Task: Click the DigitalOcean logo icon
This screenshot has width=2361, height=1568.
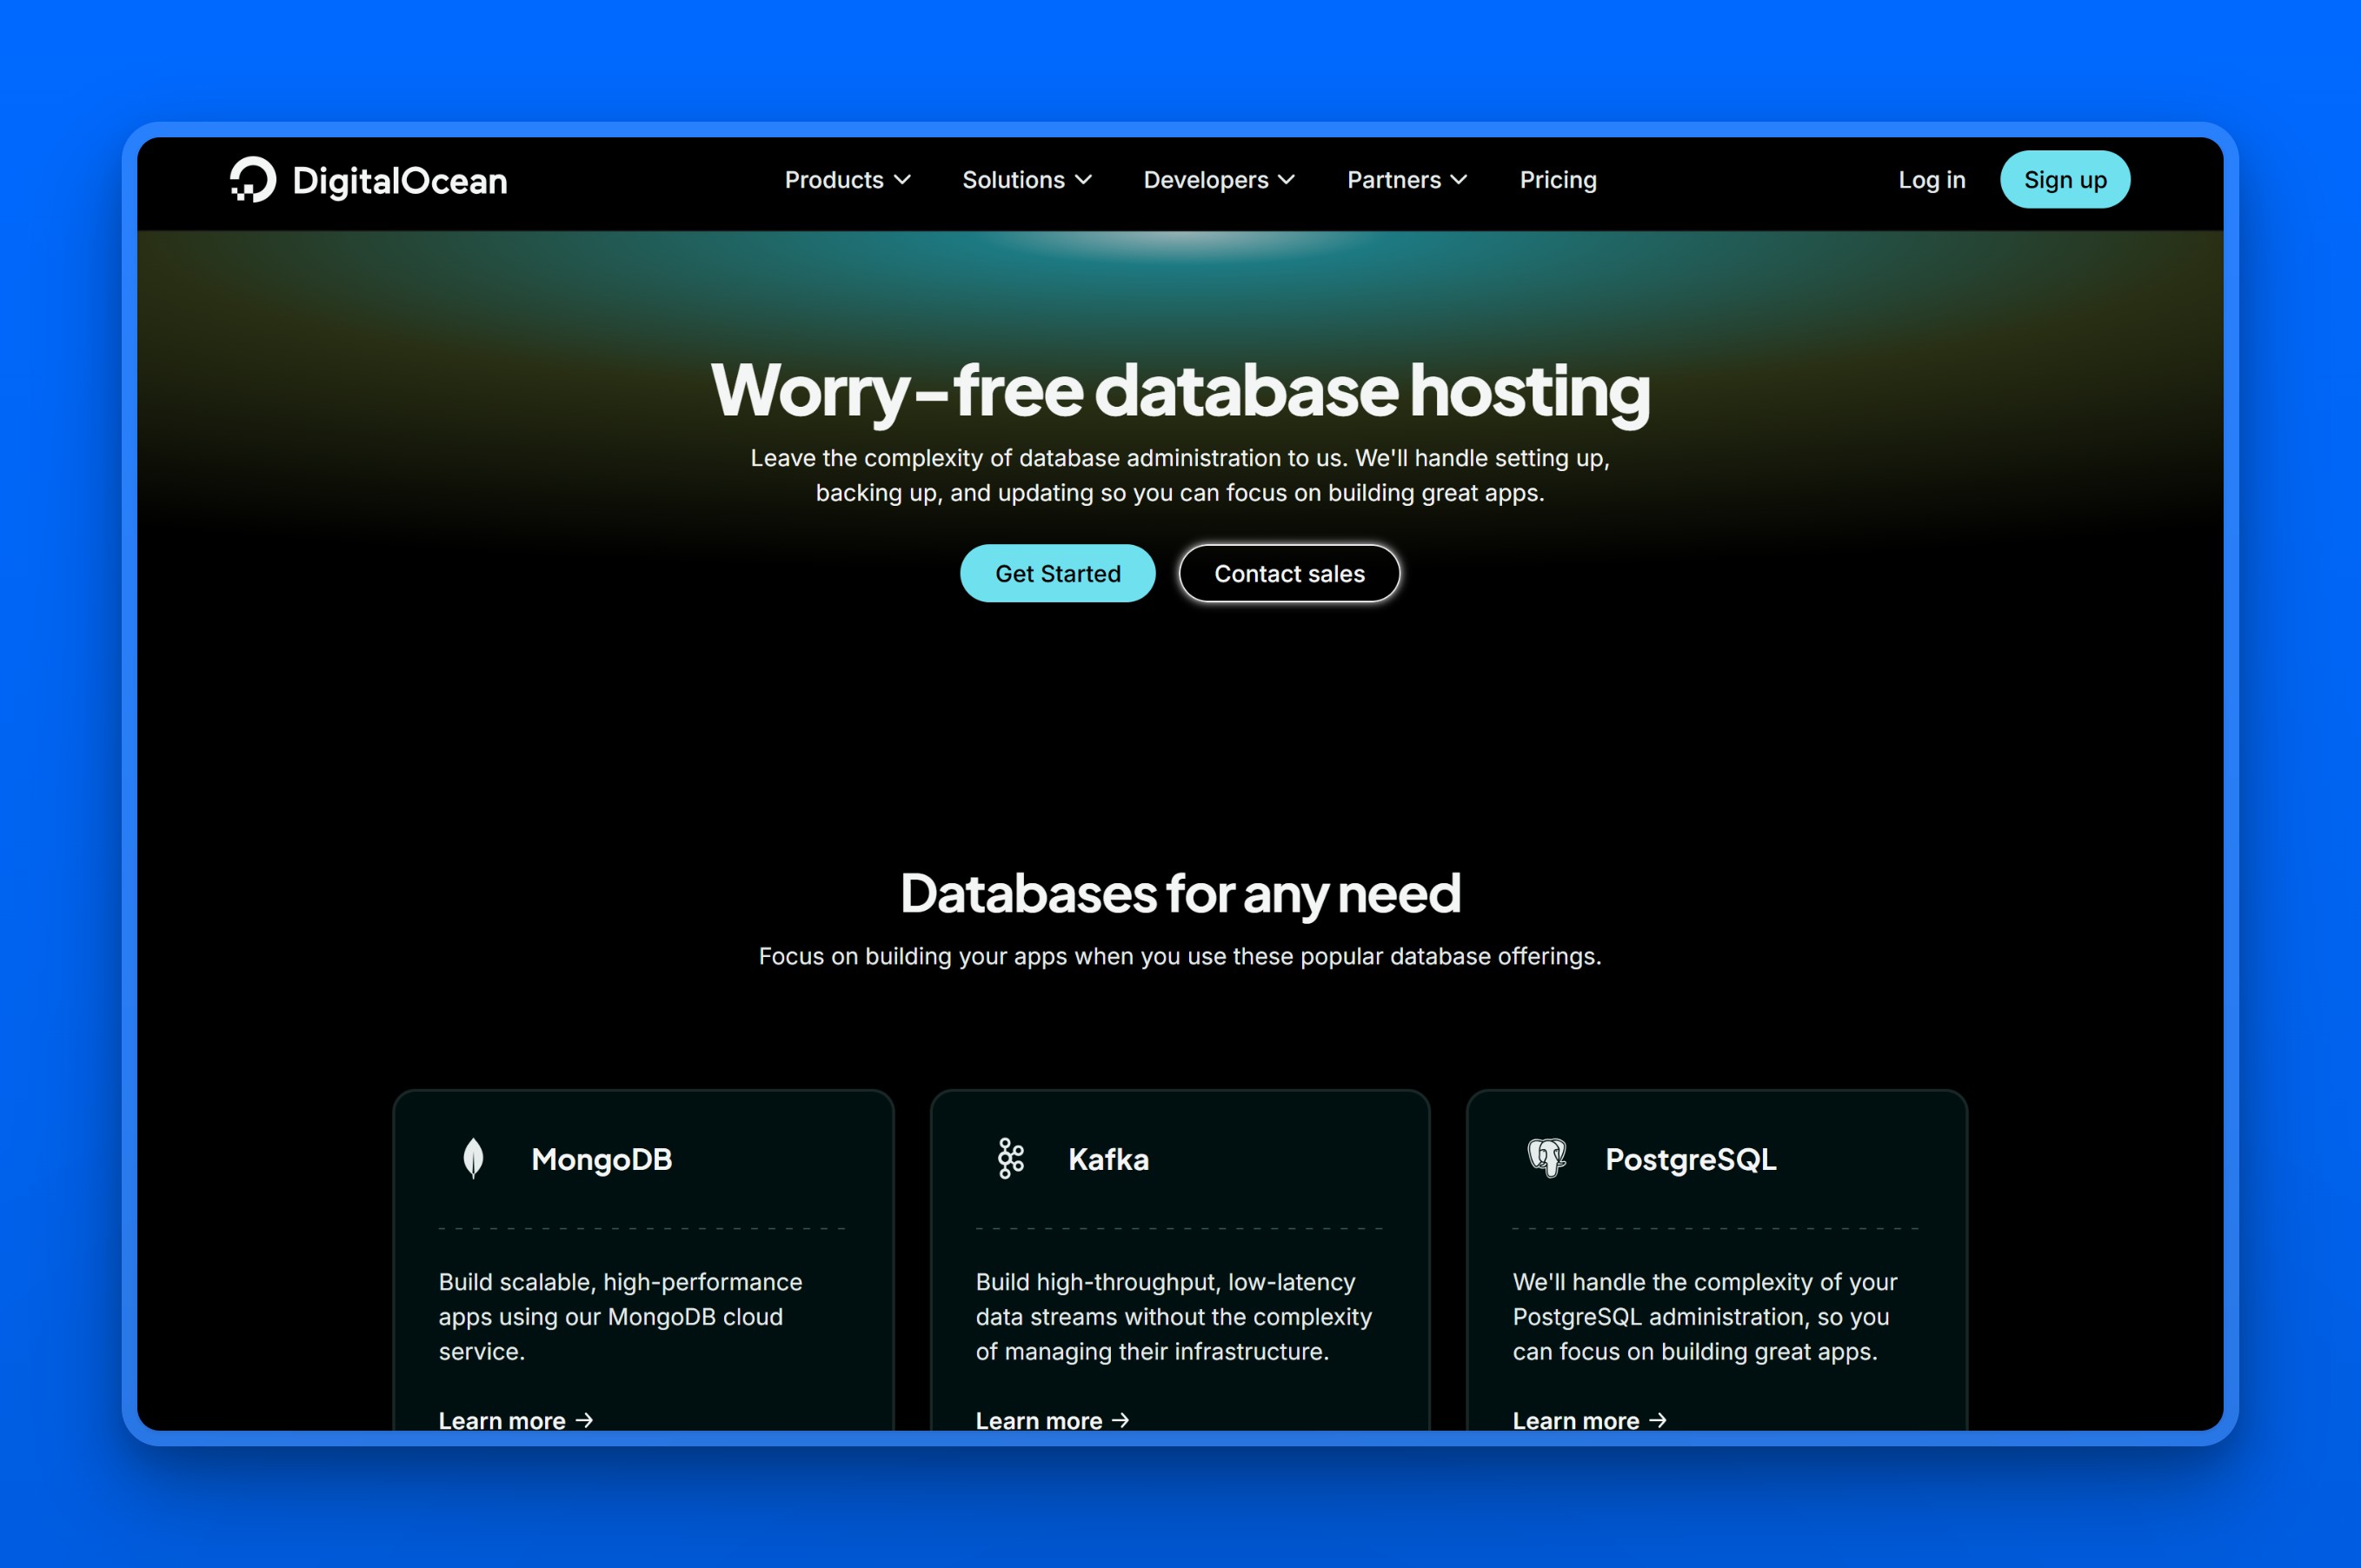Action: coord(253,180)
